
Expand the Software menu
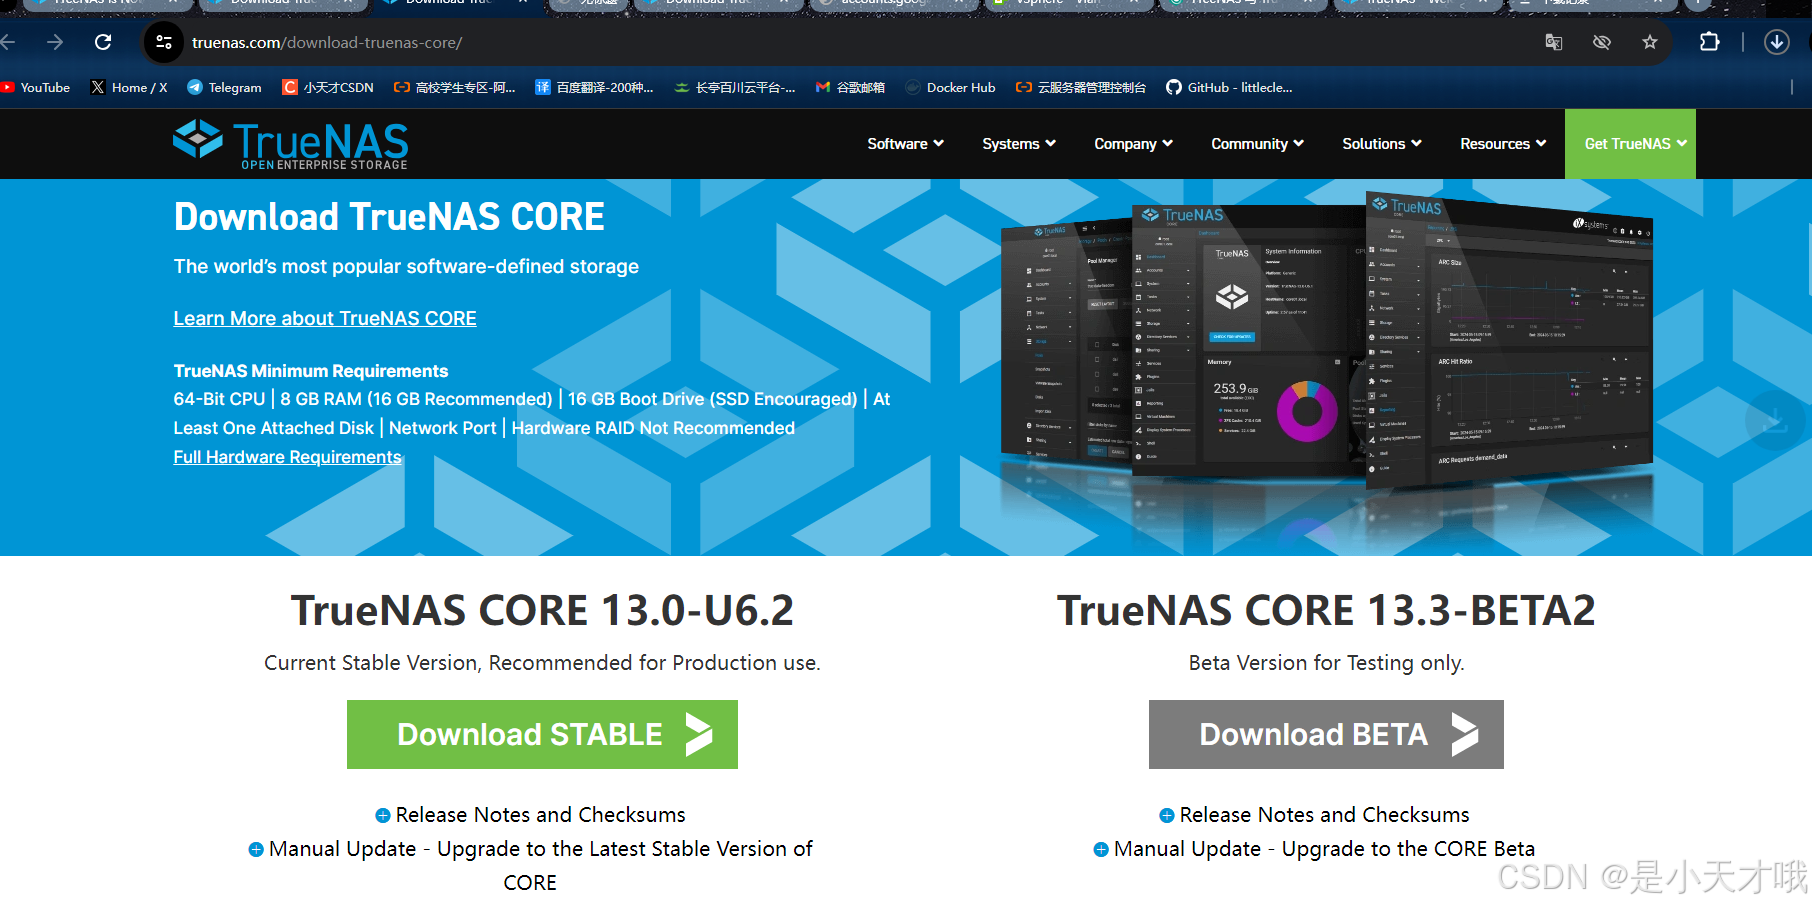[x=905, y=144]
